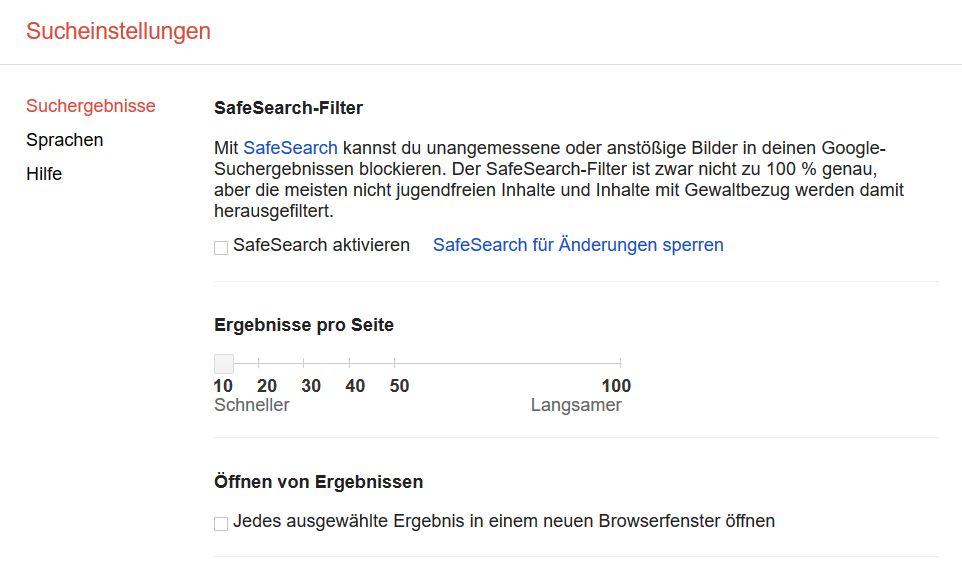Select the 50 mark on the results slider
This screenshot has height=564, width=962.
pyautogui.click(x=394, y=363)
